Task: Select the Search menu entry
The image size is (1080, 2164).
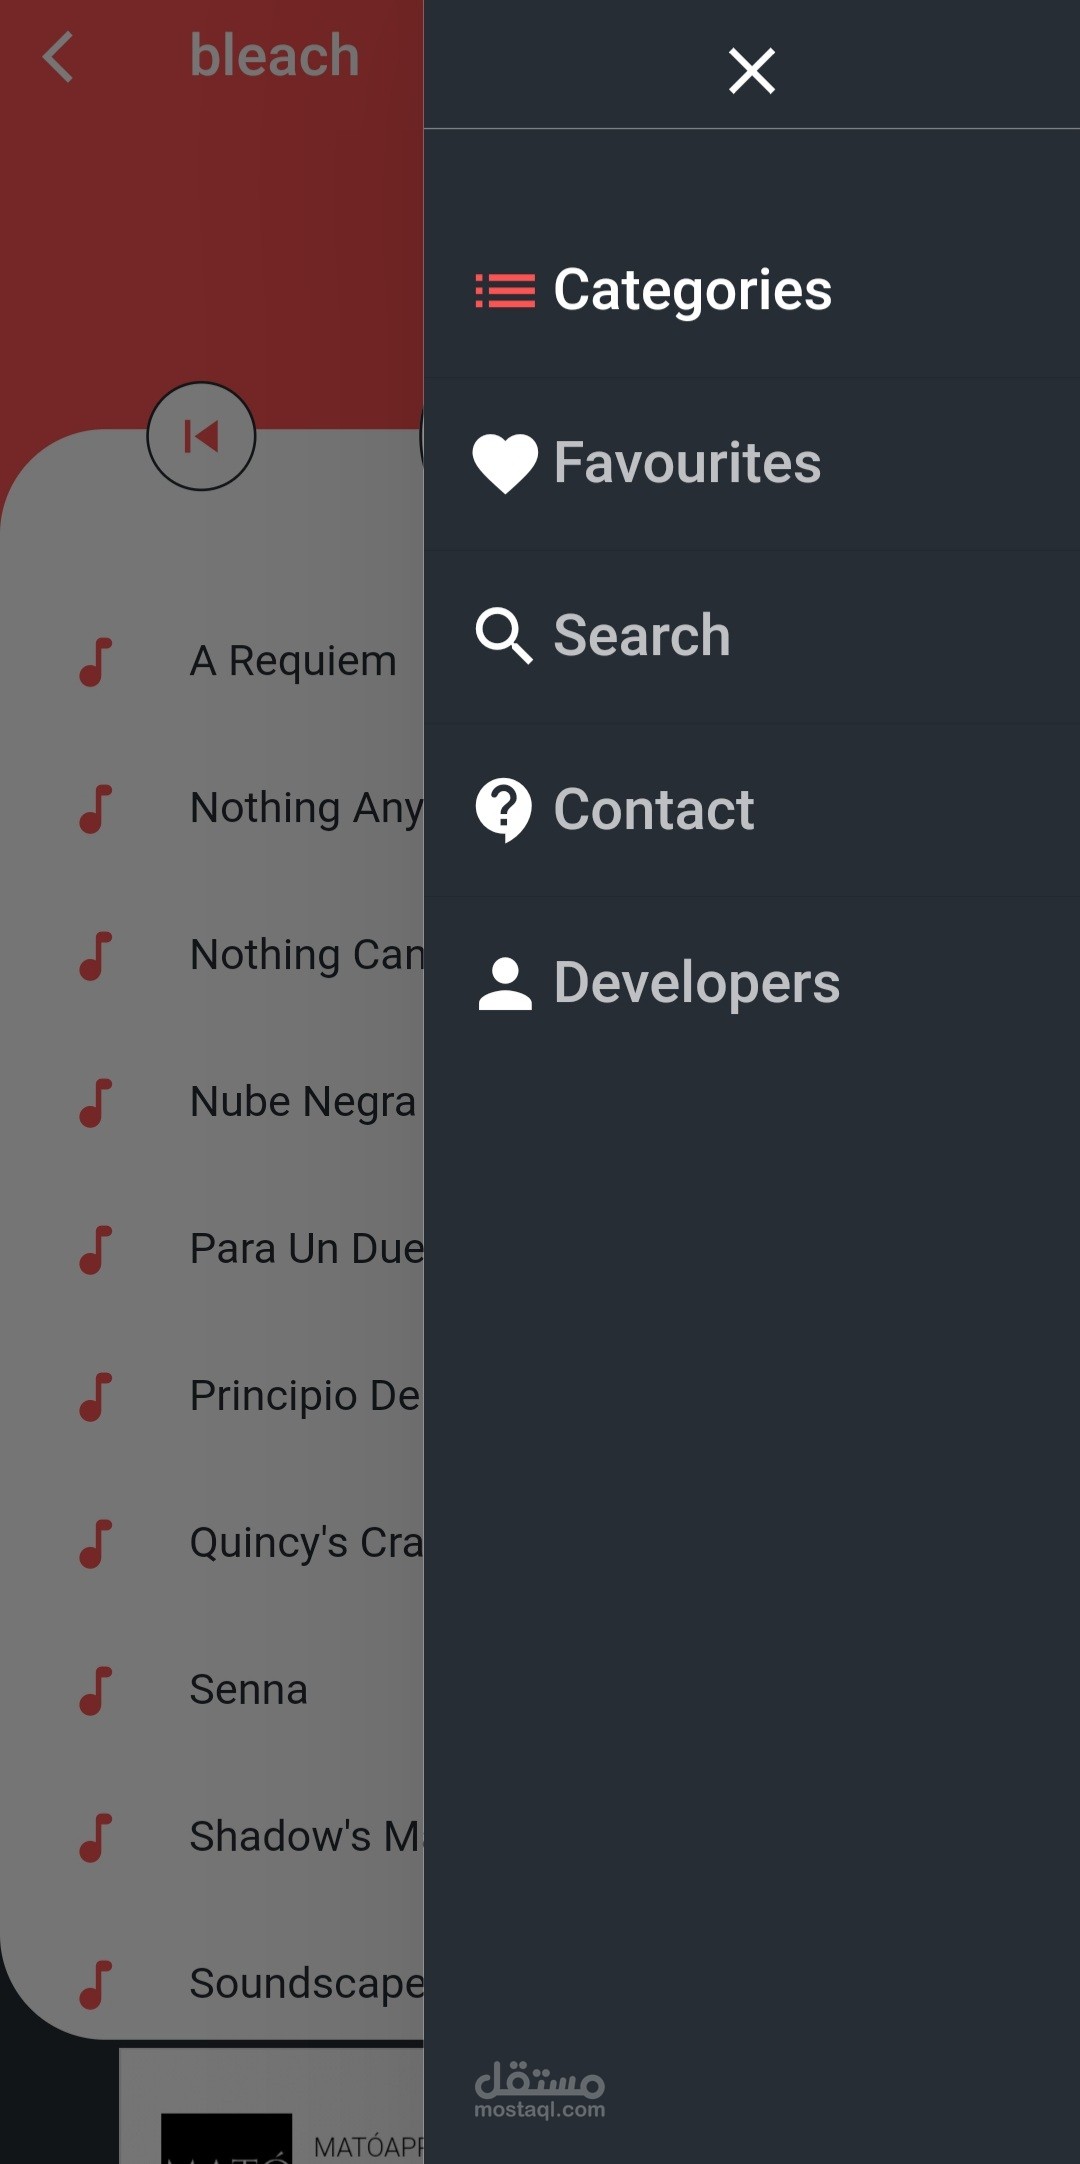Action: click(x=642, y=636)
